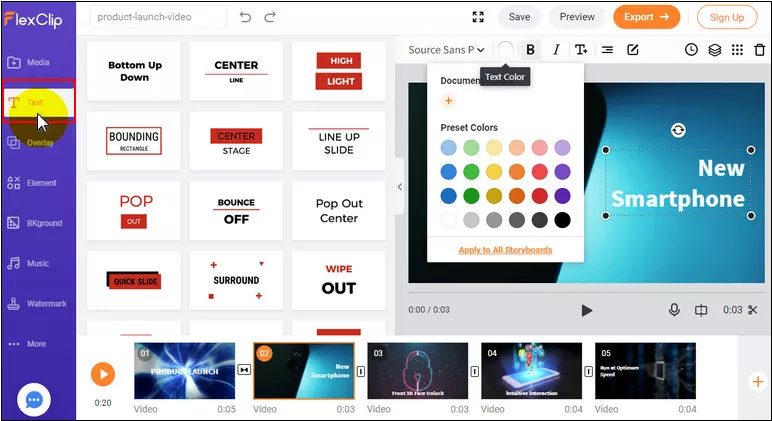Click the grid dots icon in toolbar
The width and height of the screenshot is (772, 421).
[x=737, y=50]
